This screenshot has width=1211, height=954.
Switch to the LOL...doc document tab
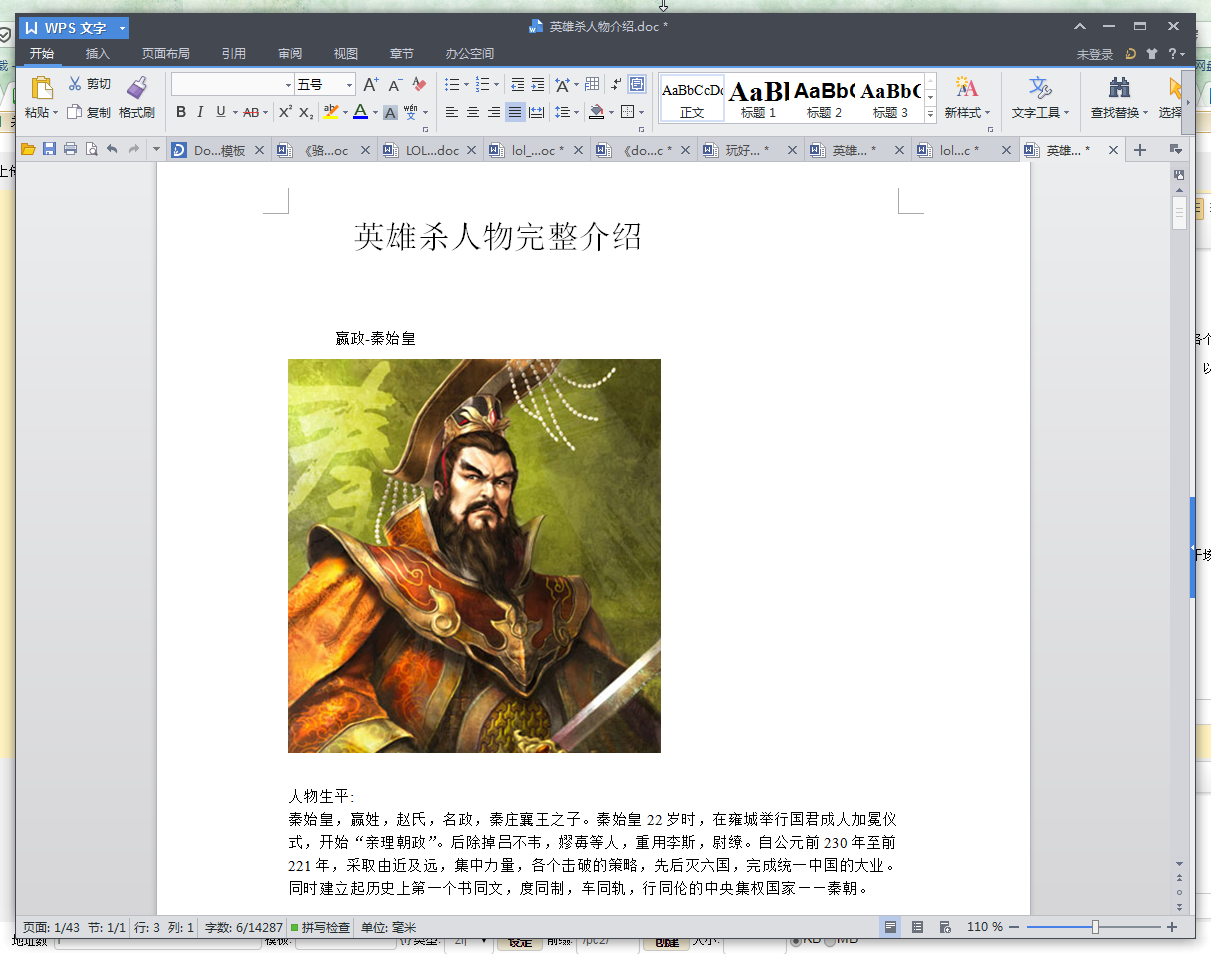(431, 151)
